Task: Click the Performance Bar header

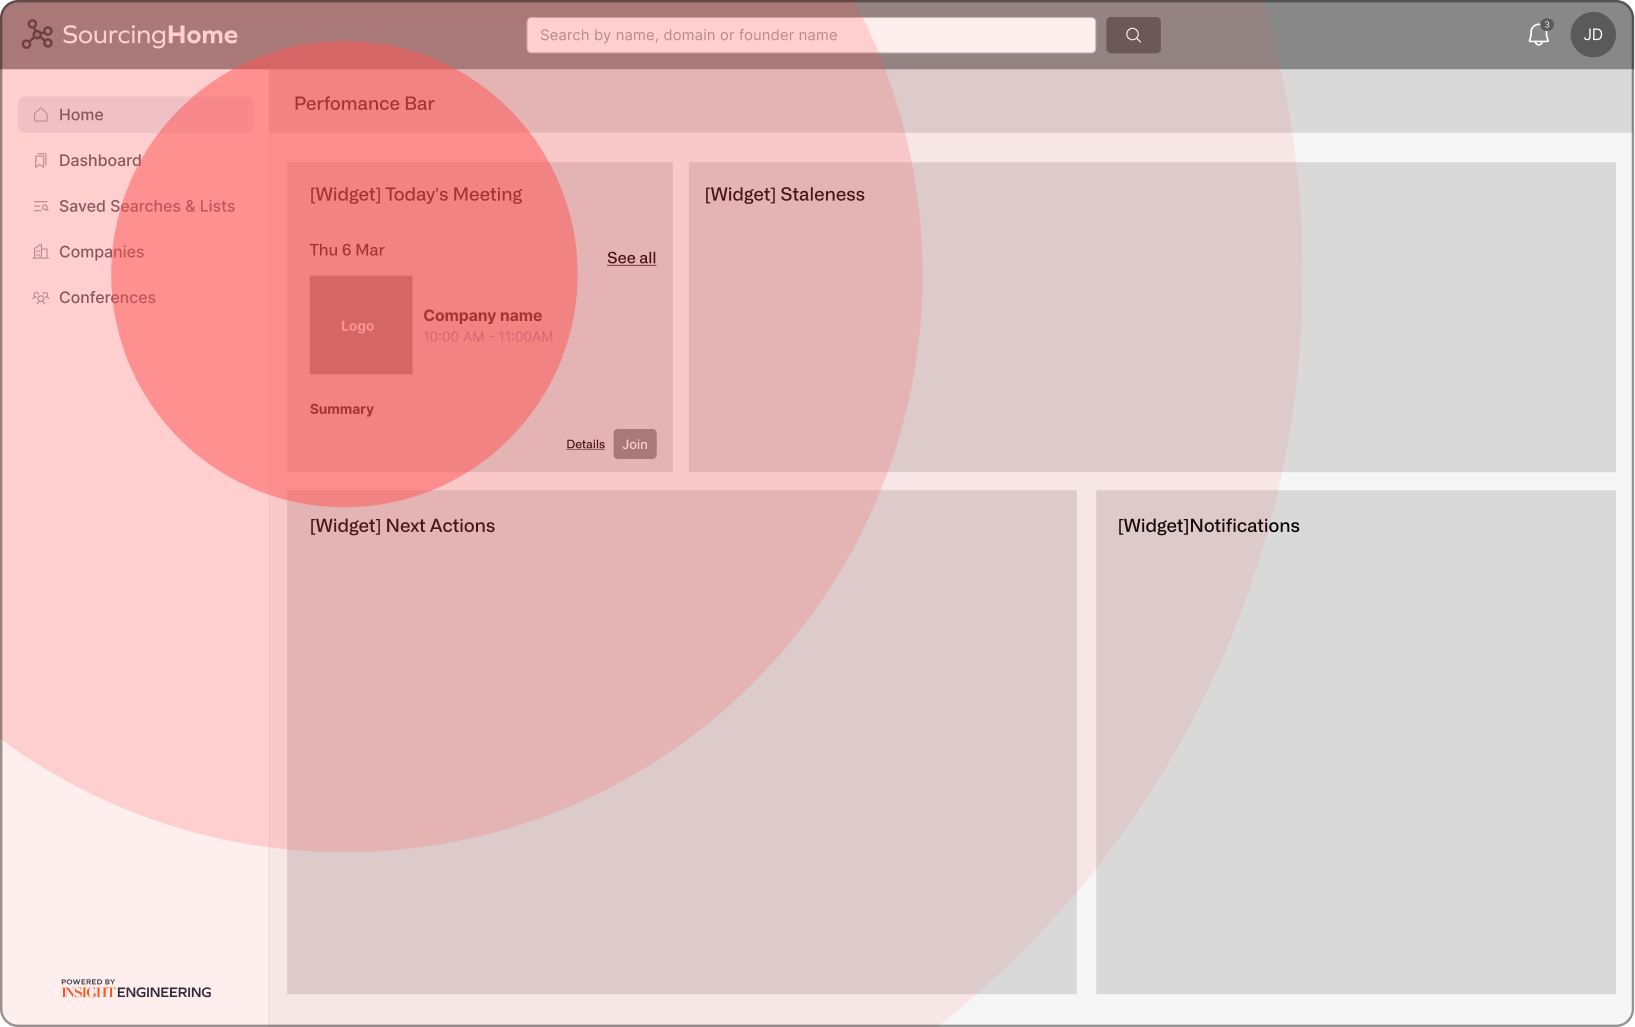Action: [364, 104]
